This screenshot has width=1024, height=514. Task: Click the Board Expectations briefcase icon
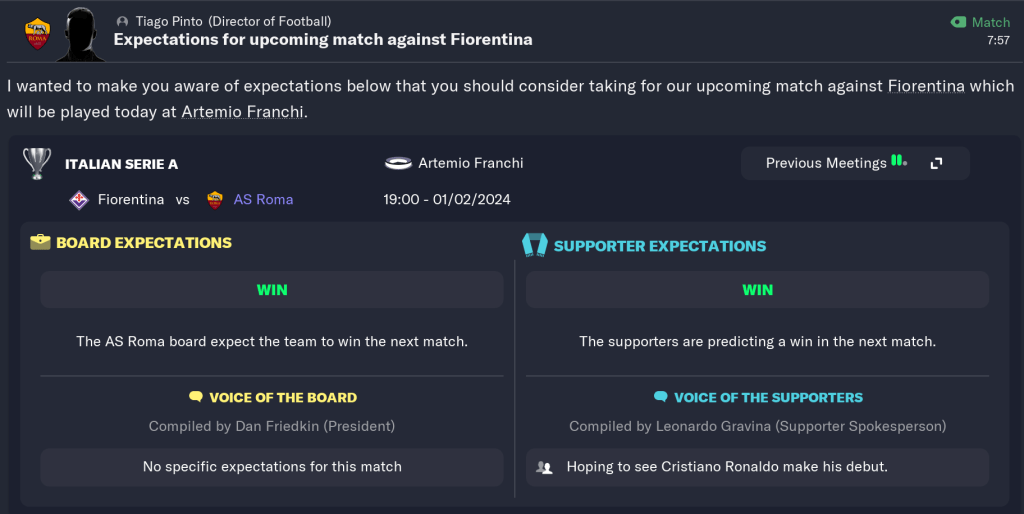[40, 242]
